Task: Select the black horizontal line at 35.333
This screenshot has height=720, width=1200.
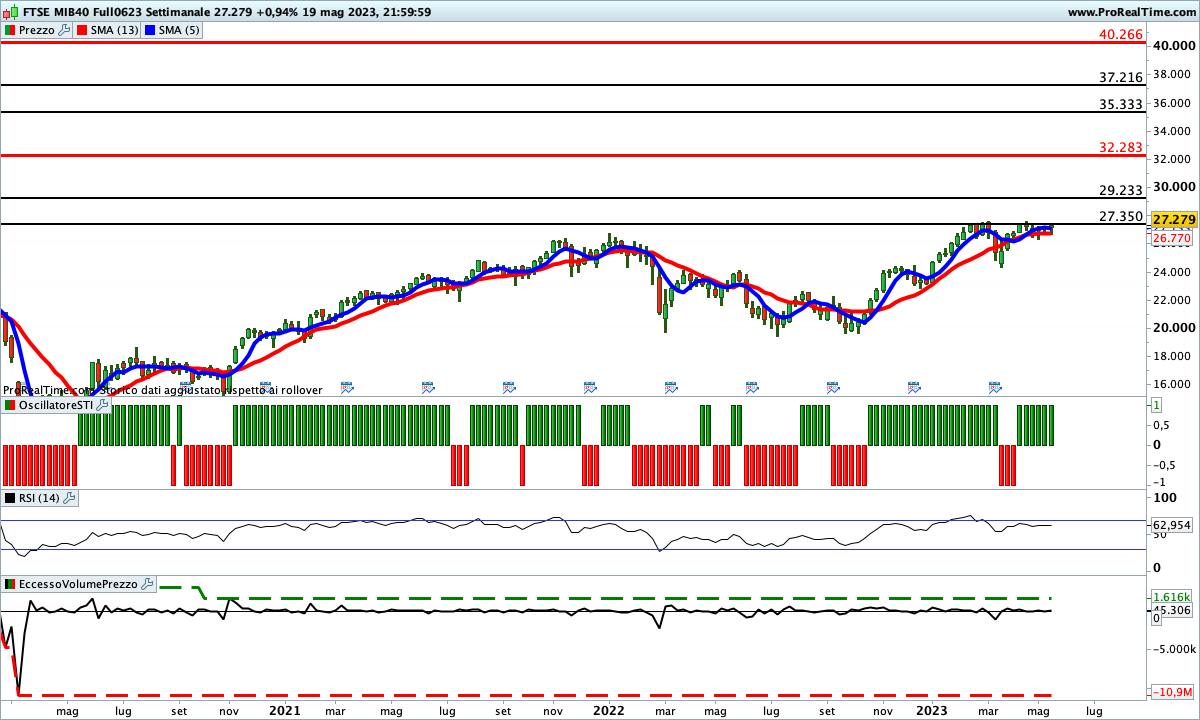Action: pos(574,112)
